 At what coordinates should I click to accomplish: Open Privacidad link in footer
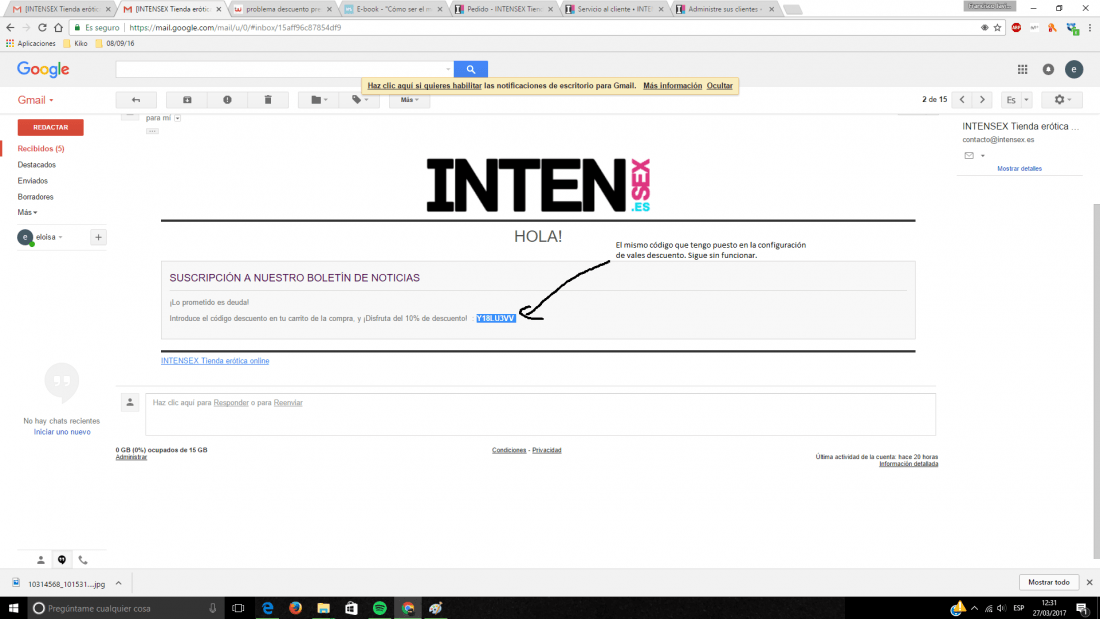(x=546, y=451)
